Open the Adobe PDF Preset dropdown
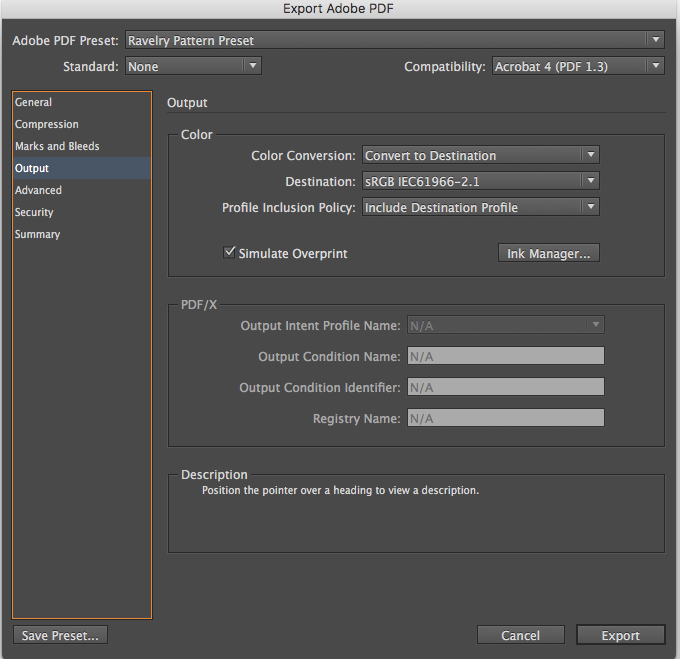Image resolution: width=680 pixels, height=659 pixels. [x=395, y=40]
